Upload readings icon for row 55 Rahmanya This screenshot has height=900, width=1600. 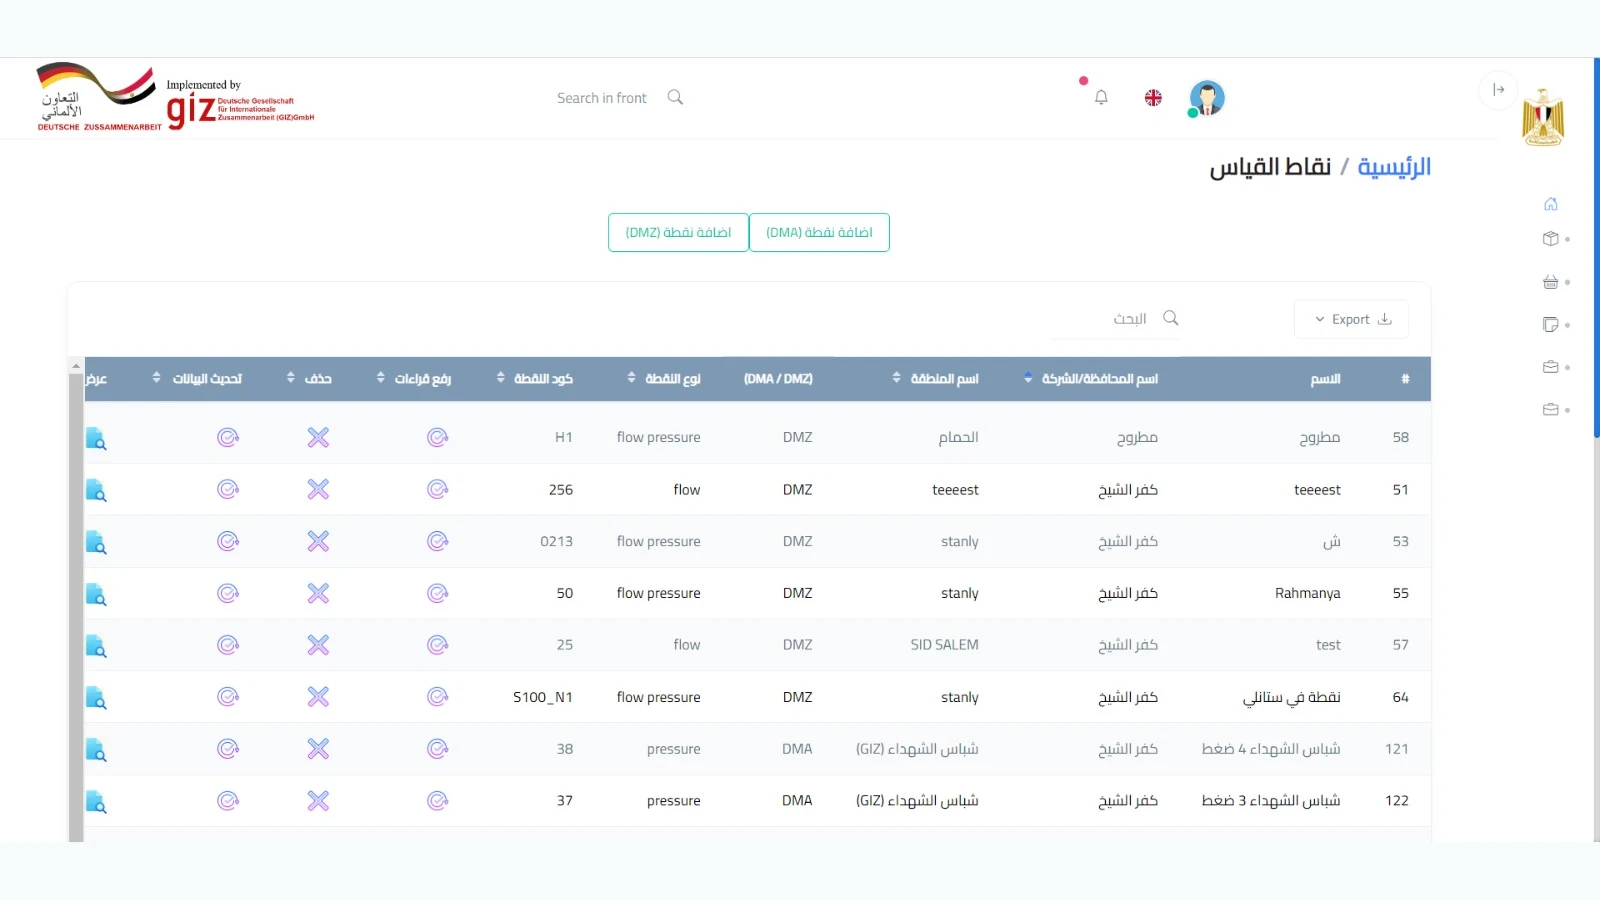437,593
